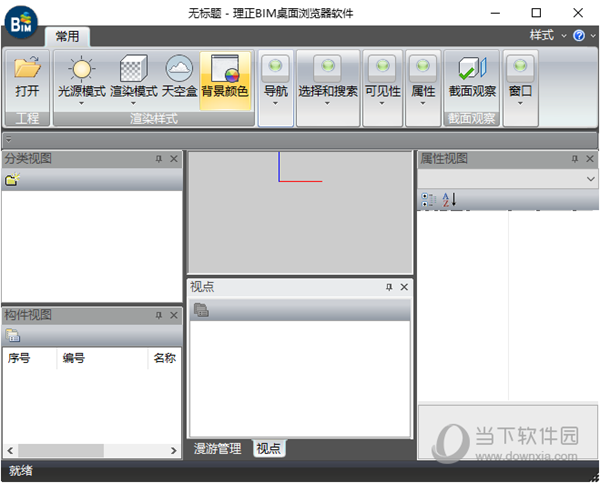Open the 窗口 window group button

(520, 88)
